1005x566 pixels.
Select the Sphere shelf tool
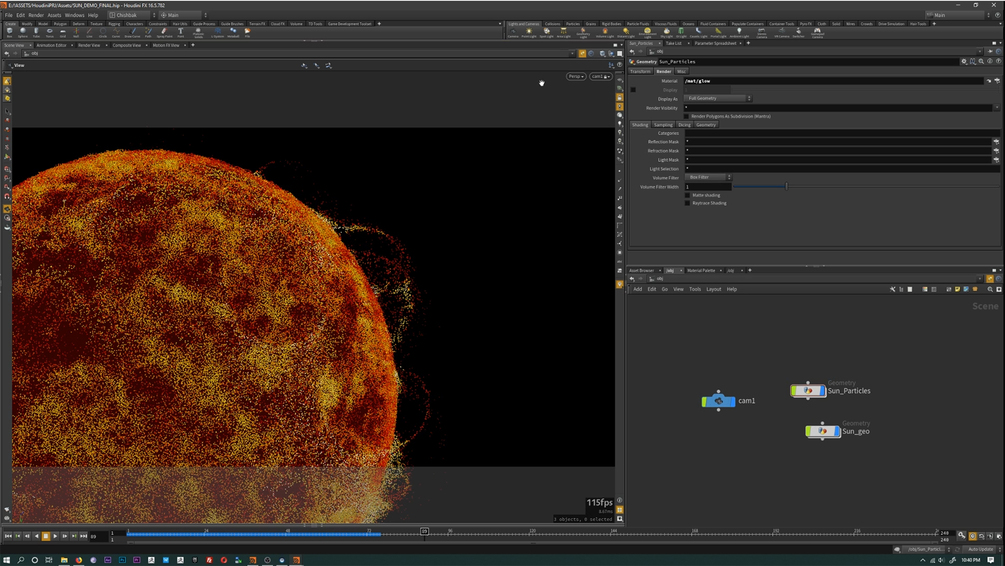23,32
